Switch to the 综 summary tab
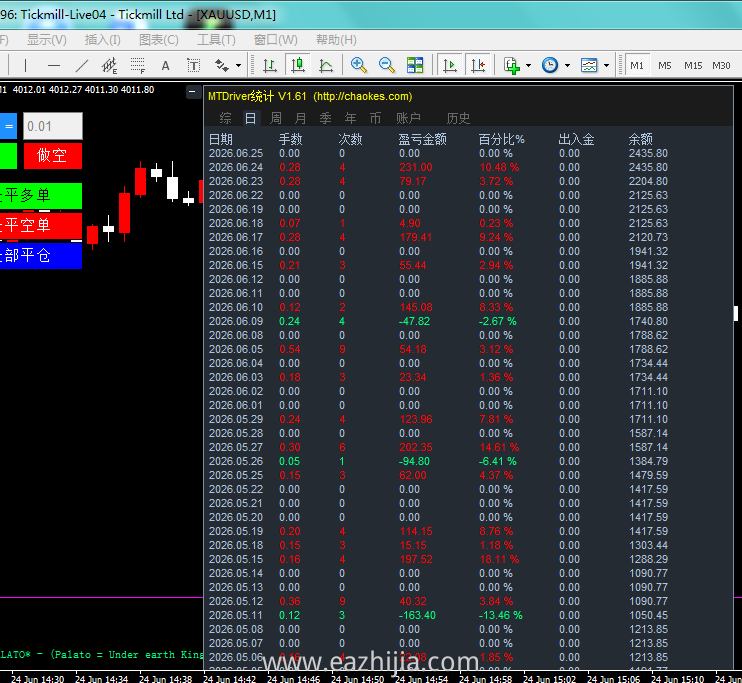 pos(225,118)
